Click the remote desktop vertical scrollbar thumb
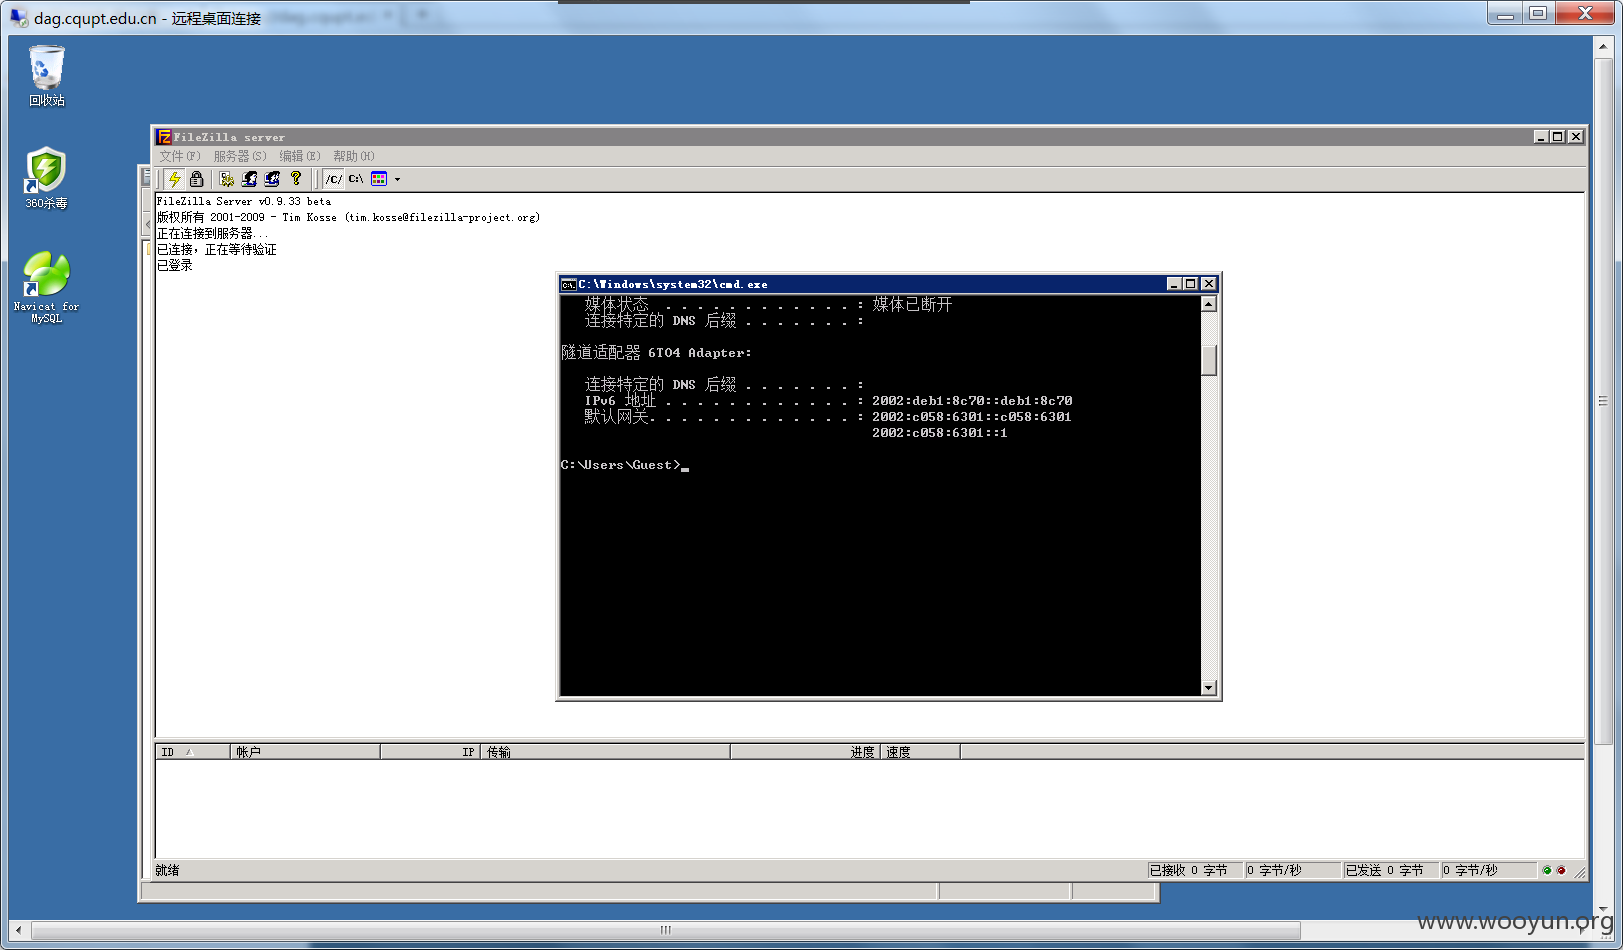Screen dimensions: 1623x950 1604,401
